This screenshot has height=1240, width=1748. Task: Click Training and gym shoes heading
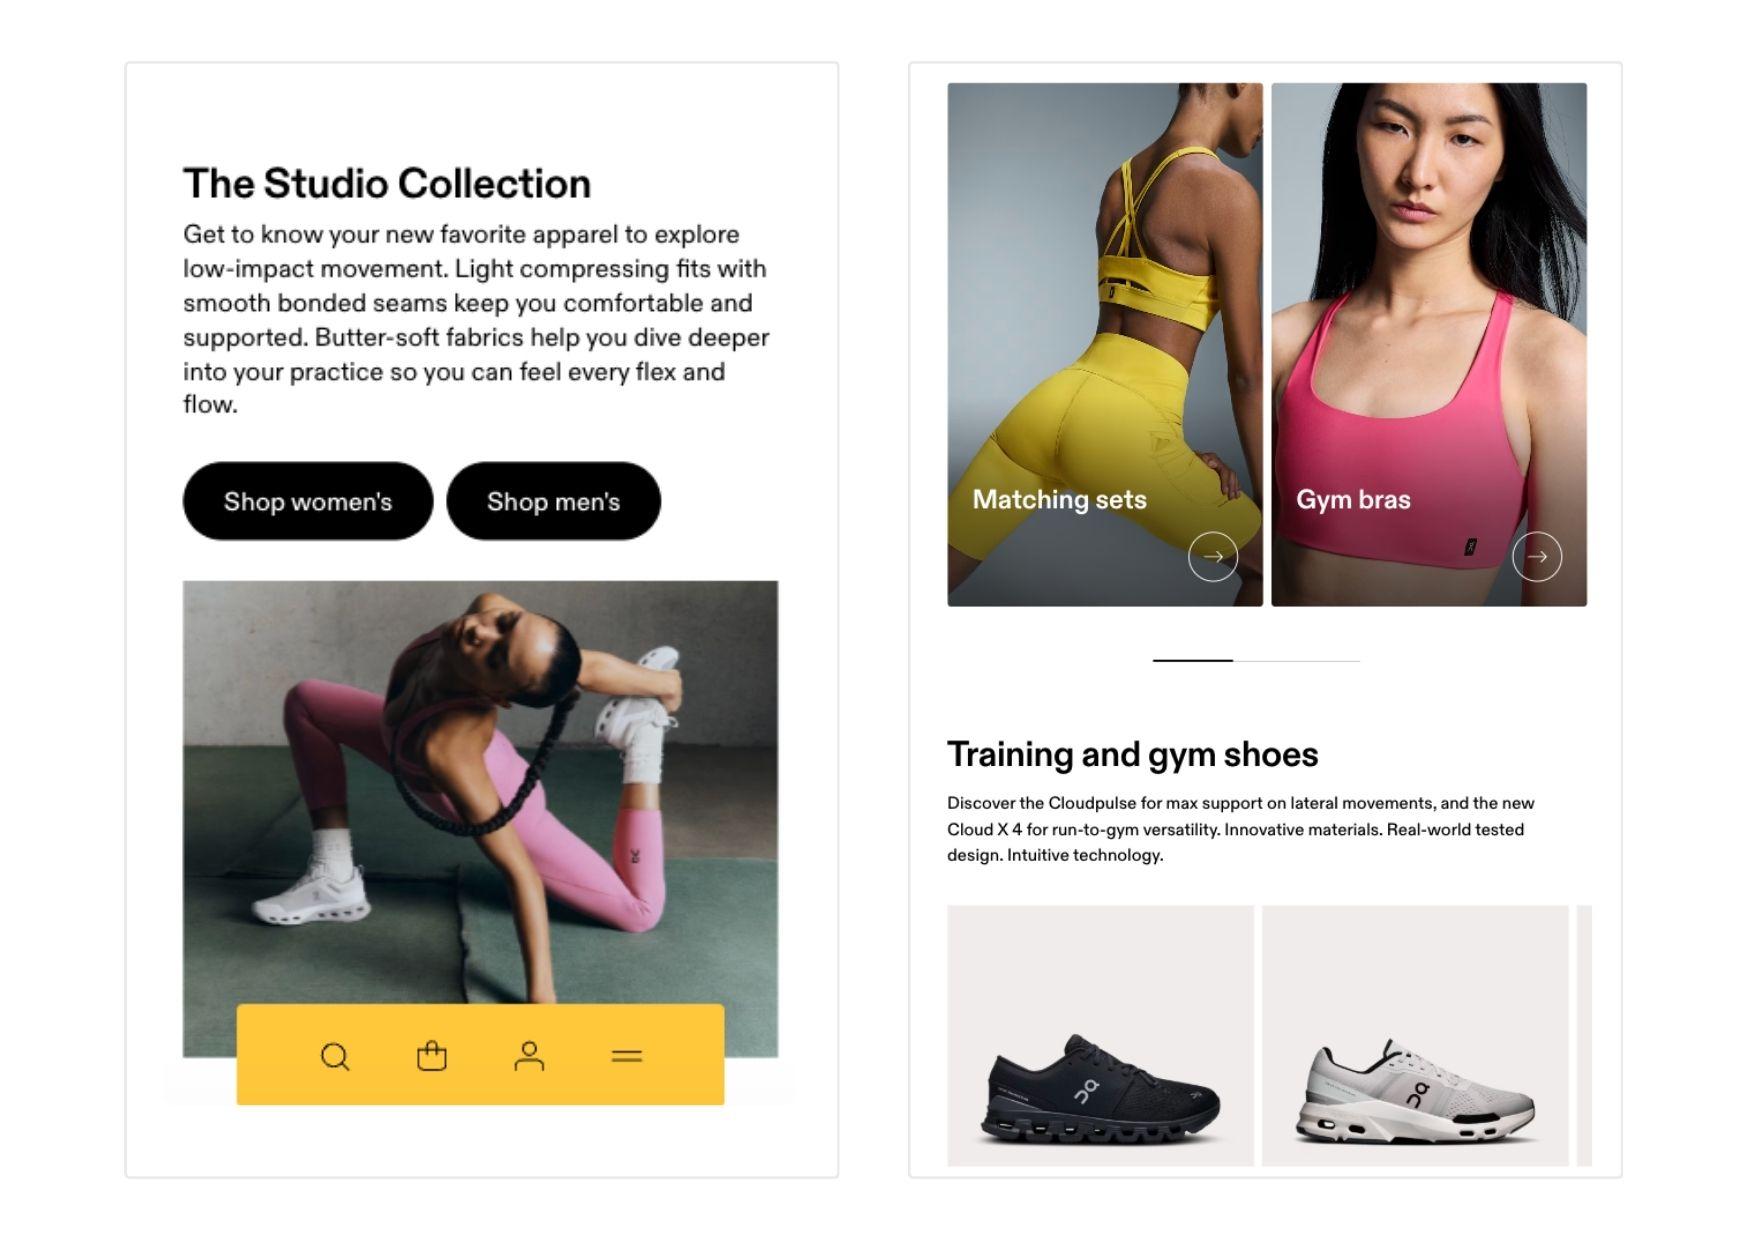pyautogui.click(x=1132, y=754)
